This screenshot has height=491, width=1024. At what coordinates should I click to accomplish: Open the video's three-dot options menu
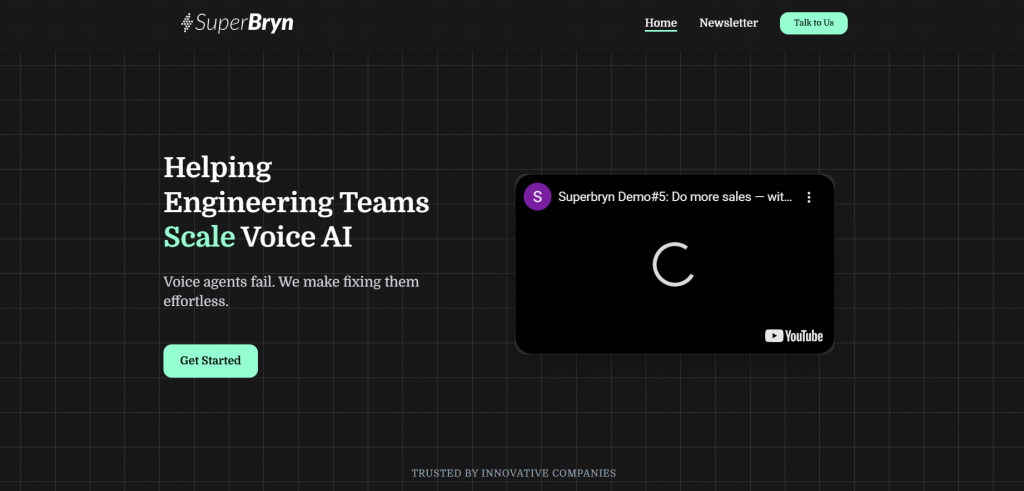tap(809, 197)
